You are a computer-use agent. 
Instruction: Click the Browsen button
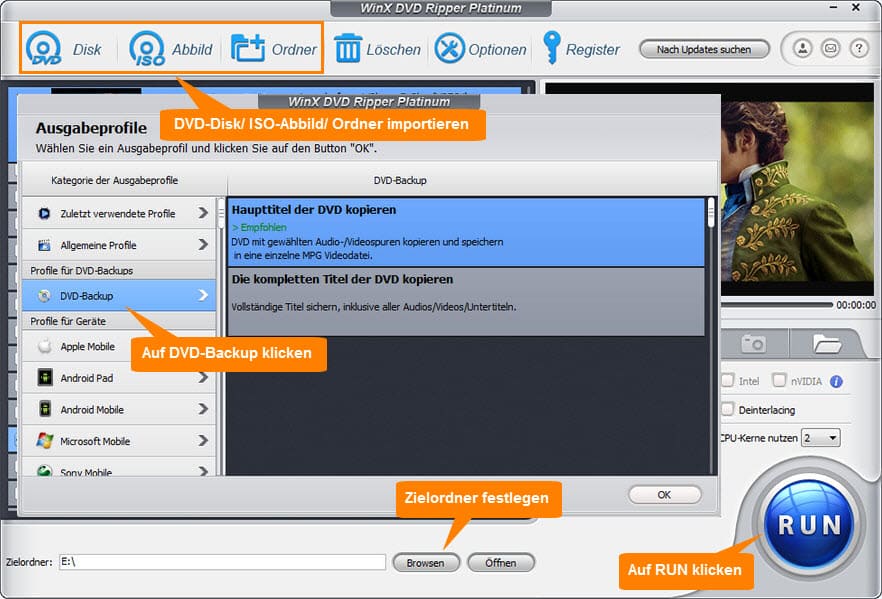[x=425, y=563]
